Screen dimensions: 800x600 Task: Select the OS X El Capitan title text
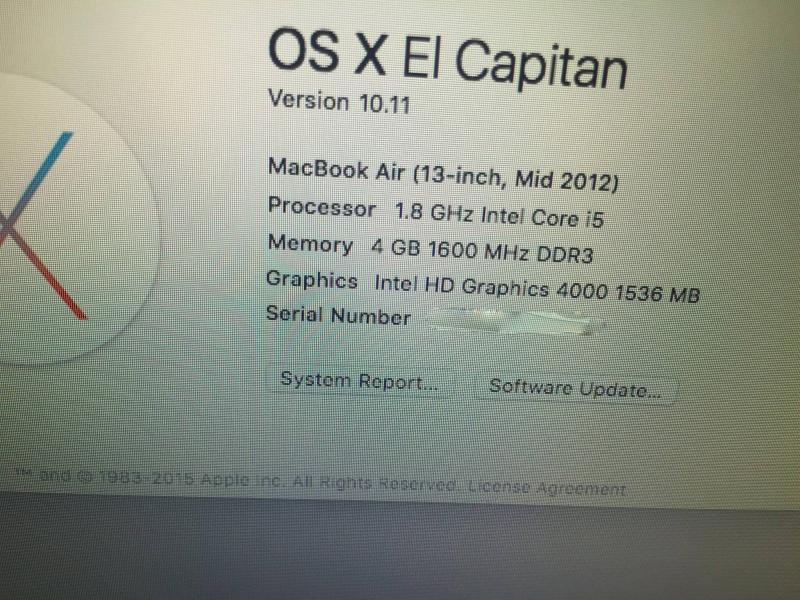pyautogui.click(x=447, y=60)
